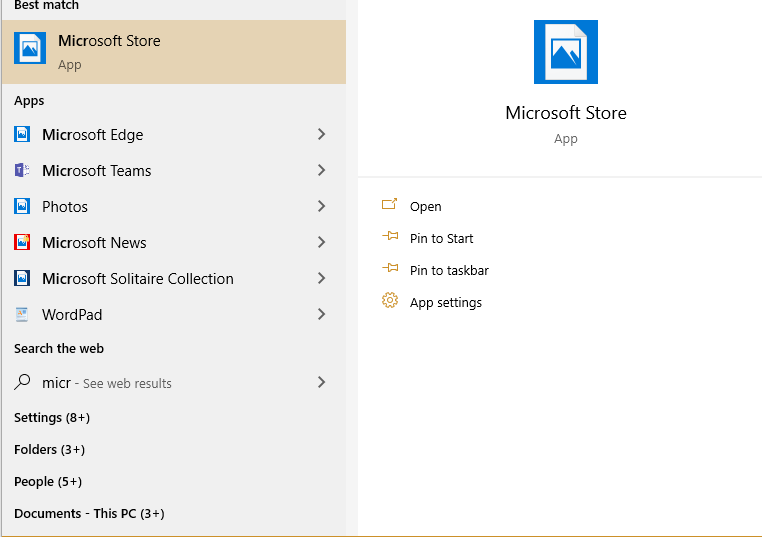Open App settings for Microsoft Store
762x537 pixels.
(446, 303)
